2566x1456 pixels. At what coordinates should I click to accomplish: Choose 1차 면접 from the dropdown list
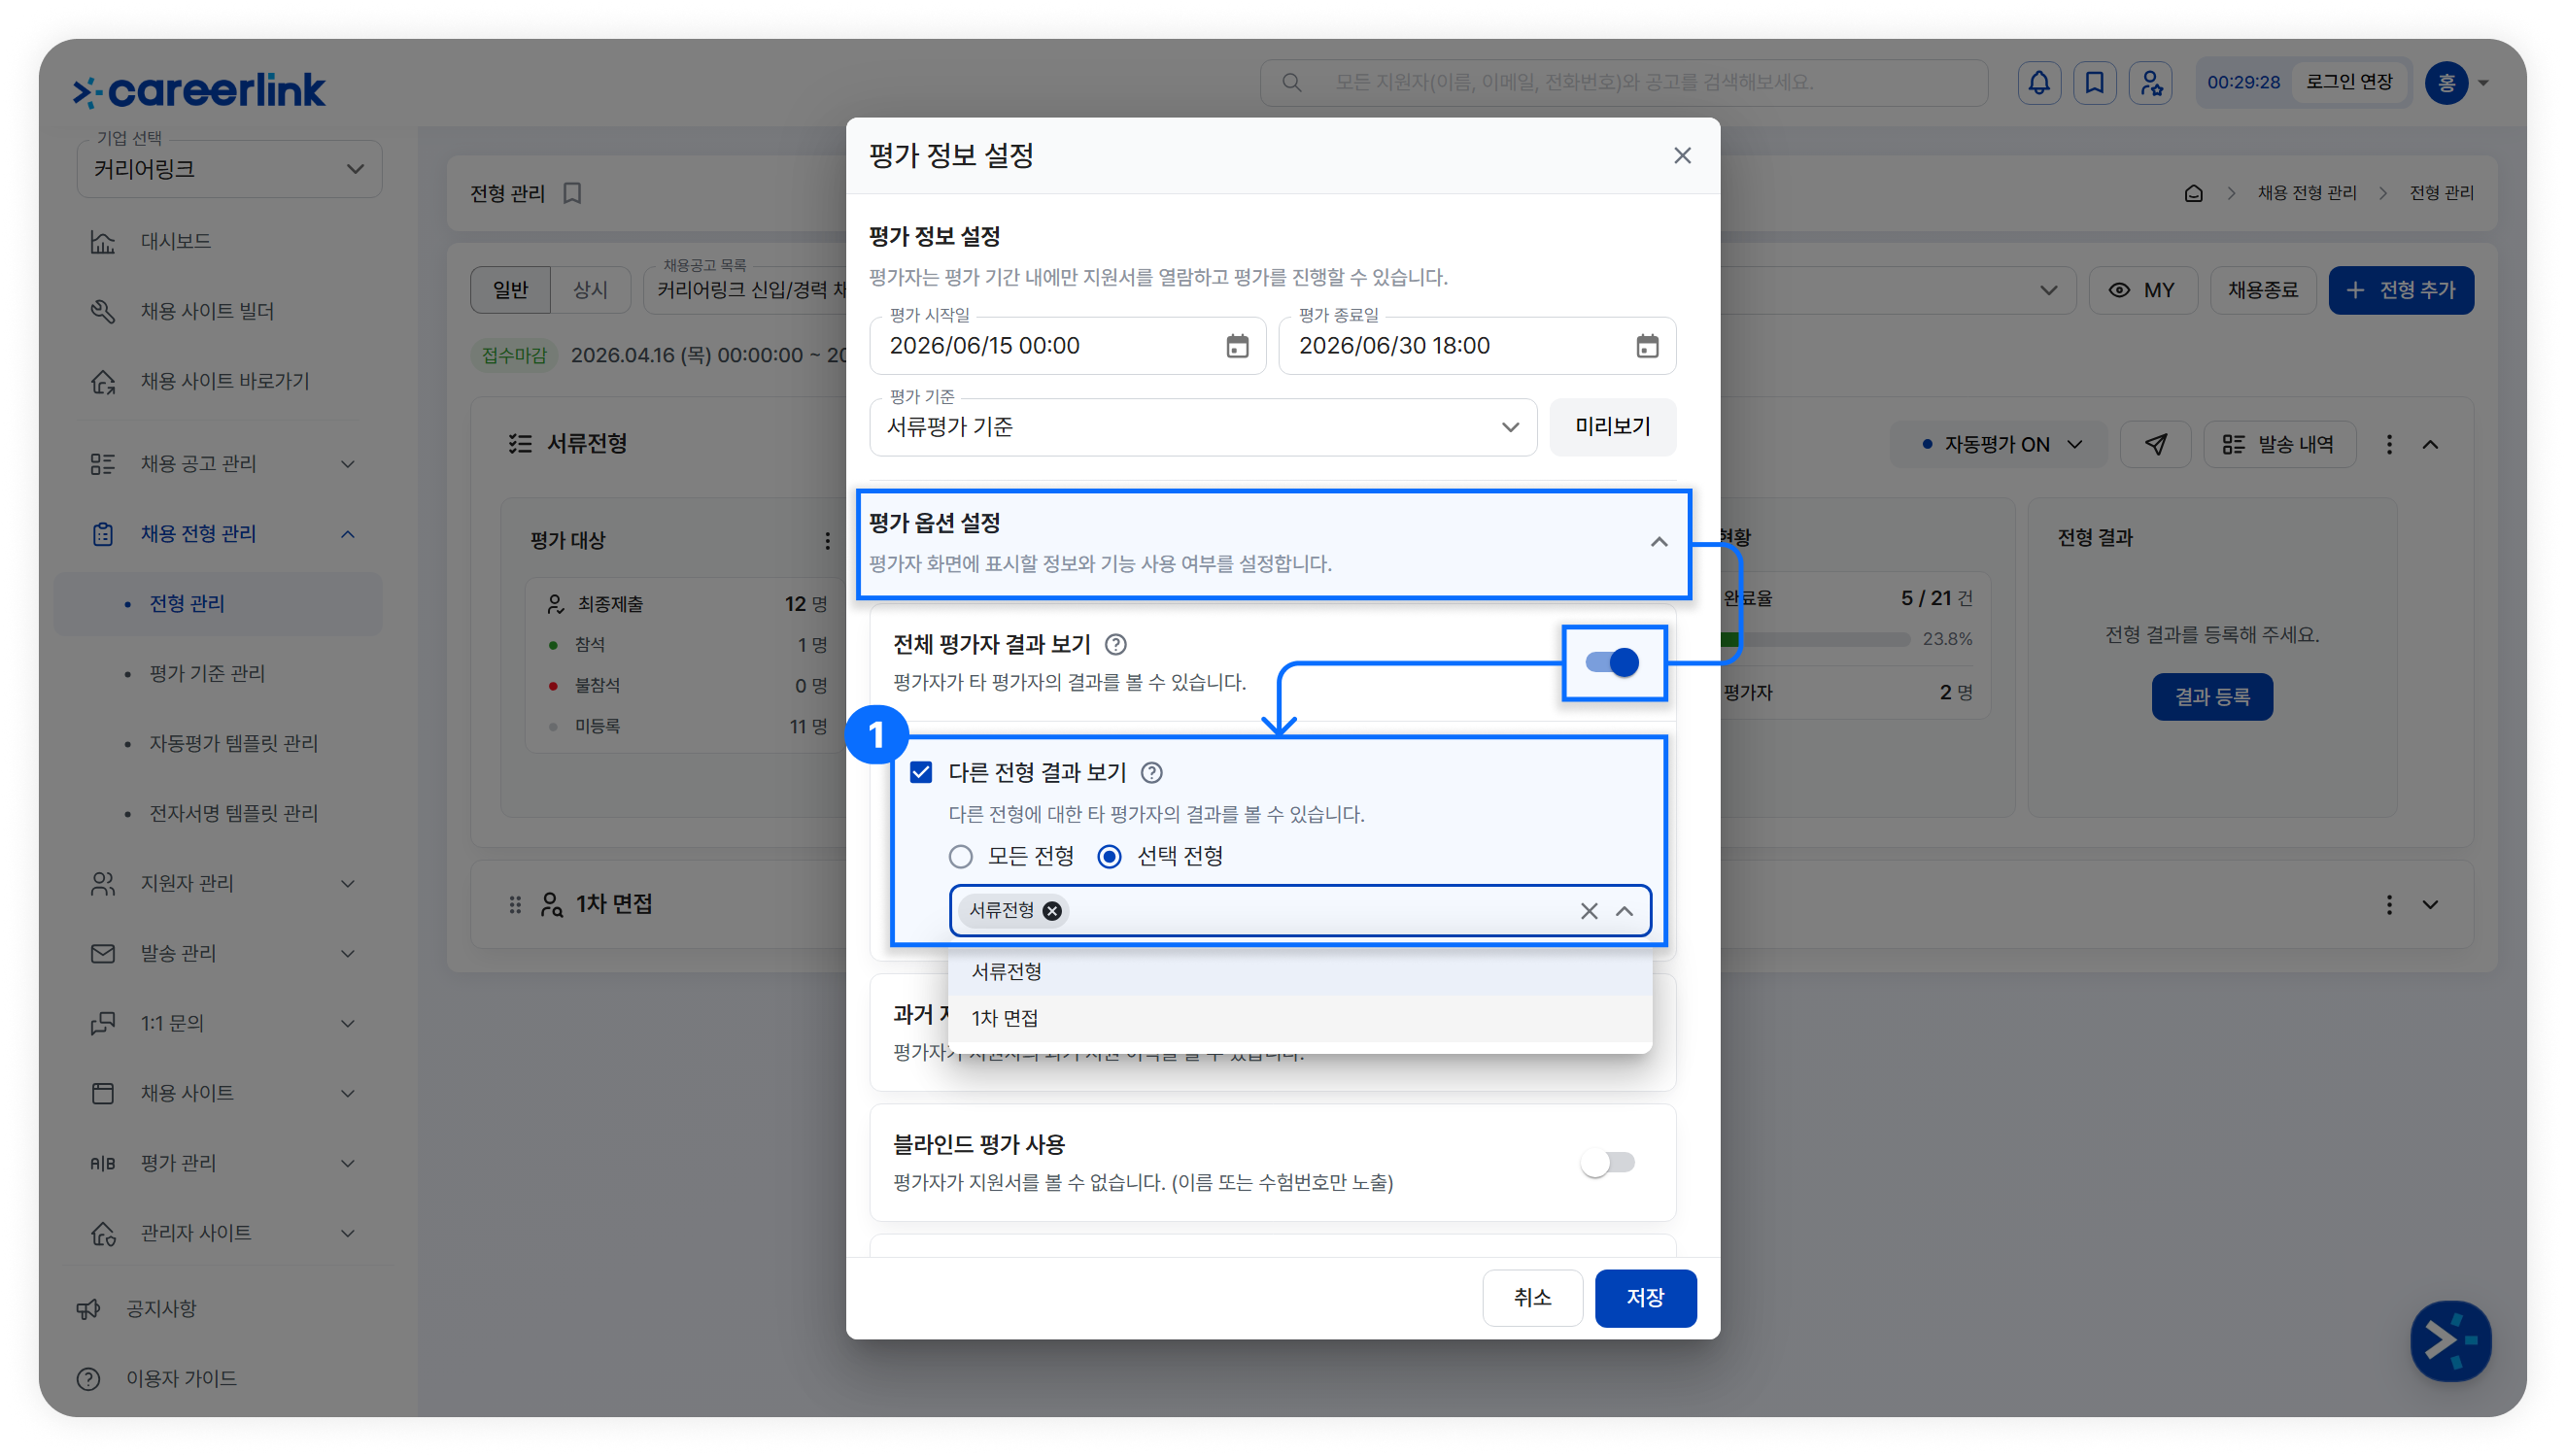1299,1018
